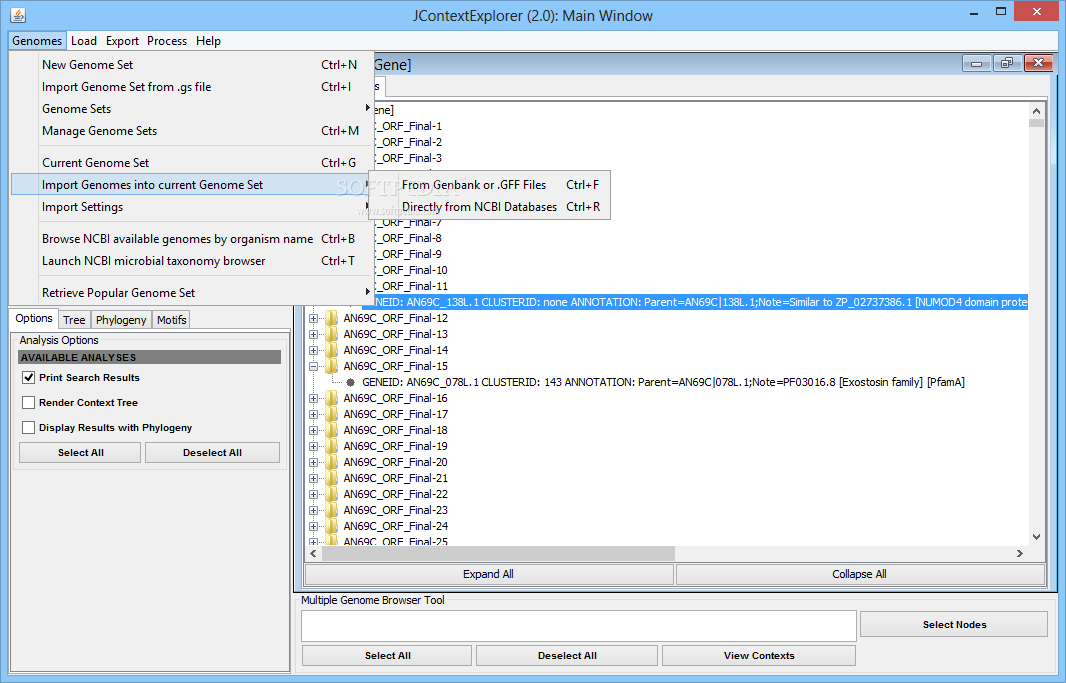The image size is (1066, 683).
Task: Click folder icon of AN69C_ORF_Final-23
Action: [x=332, y=510]
